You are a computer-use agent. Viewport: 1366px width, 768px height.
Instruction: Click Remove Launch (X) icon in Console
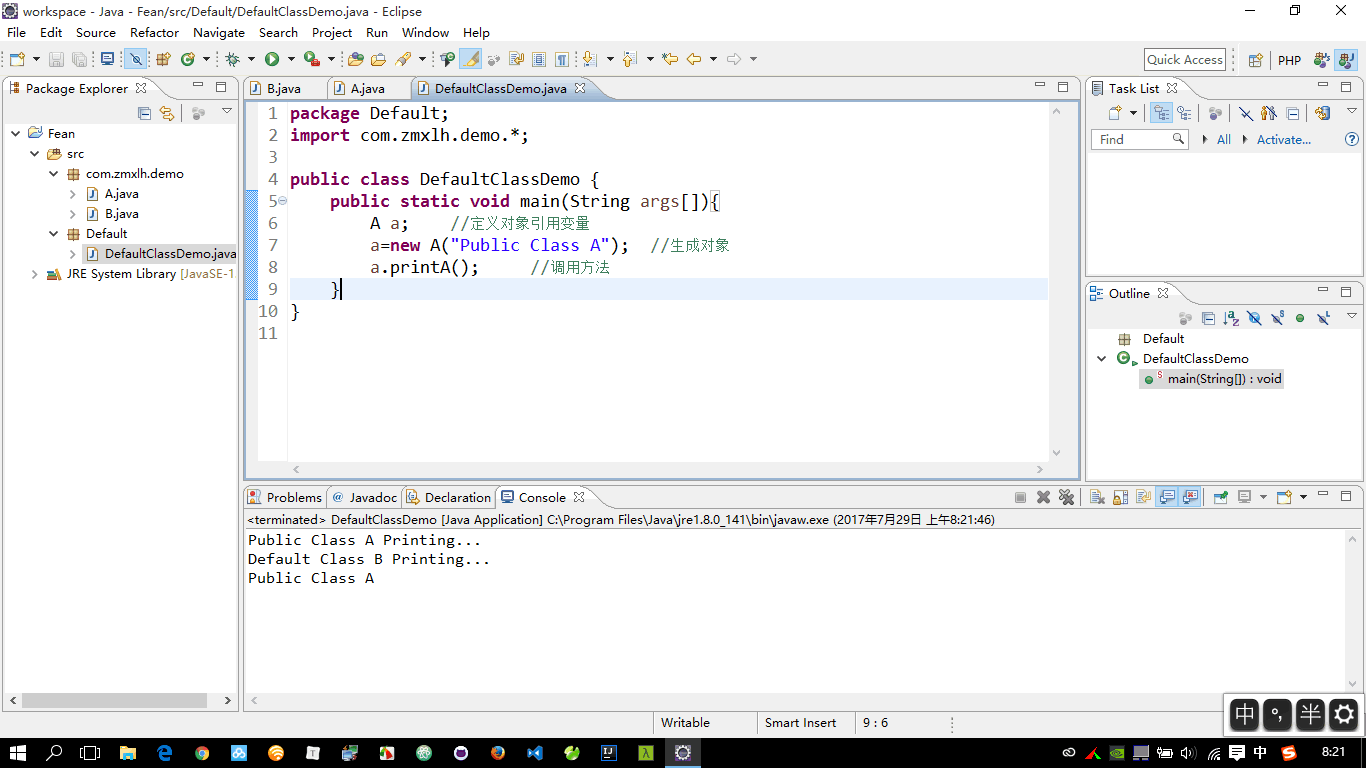(x=1043, y=497)
